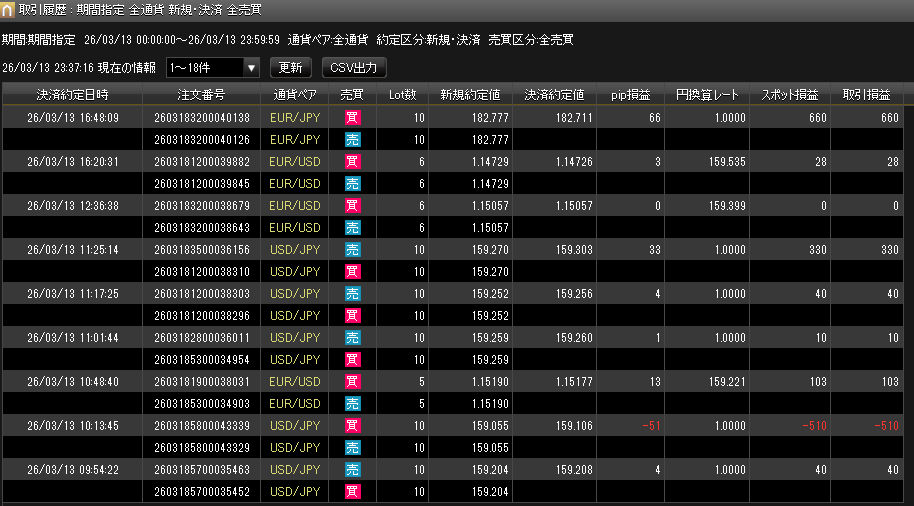Click the 円換算レート column header
The width and height of the screenshot is (914, 506).
(x=707, y=95)
